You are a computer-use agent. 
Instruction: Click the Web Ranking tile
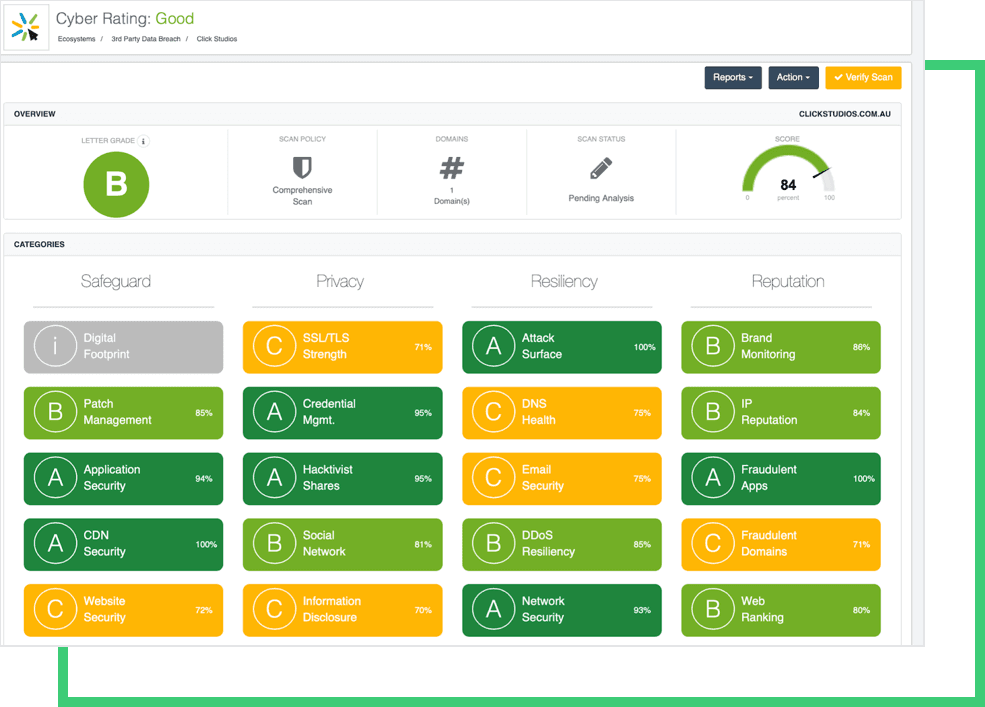[x=780, y=610]
